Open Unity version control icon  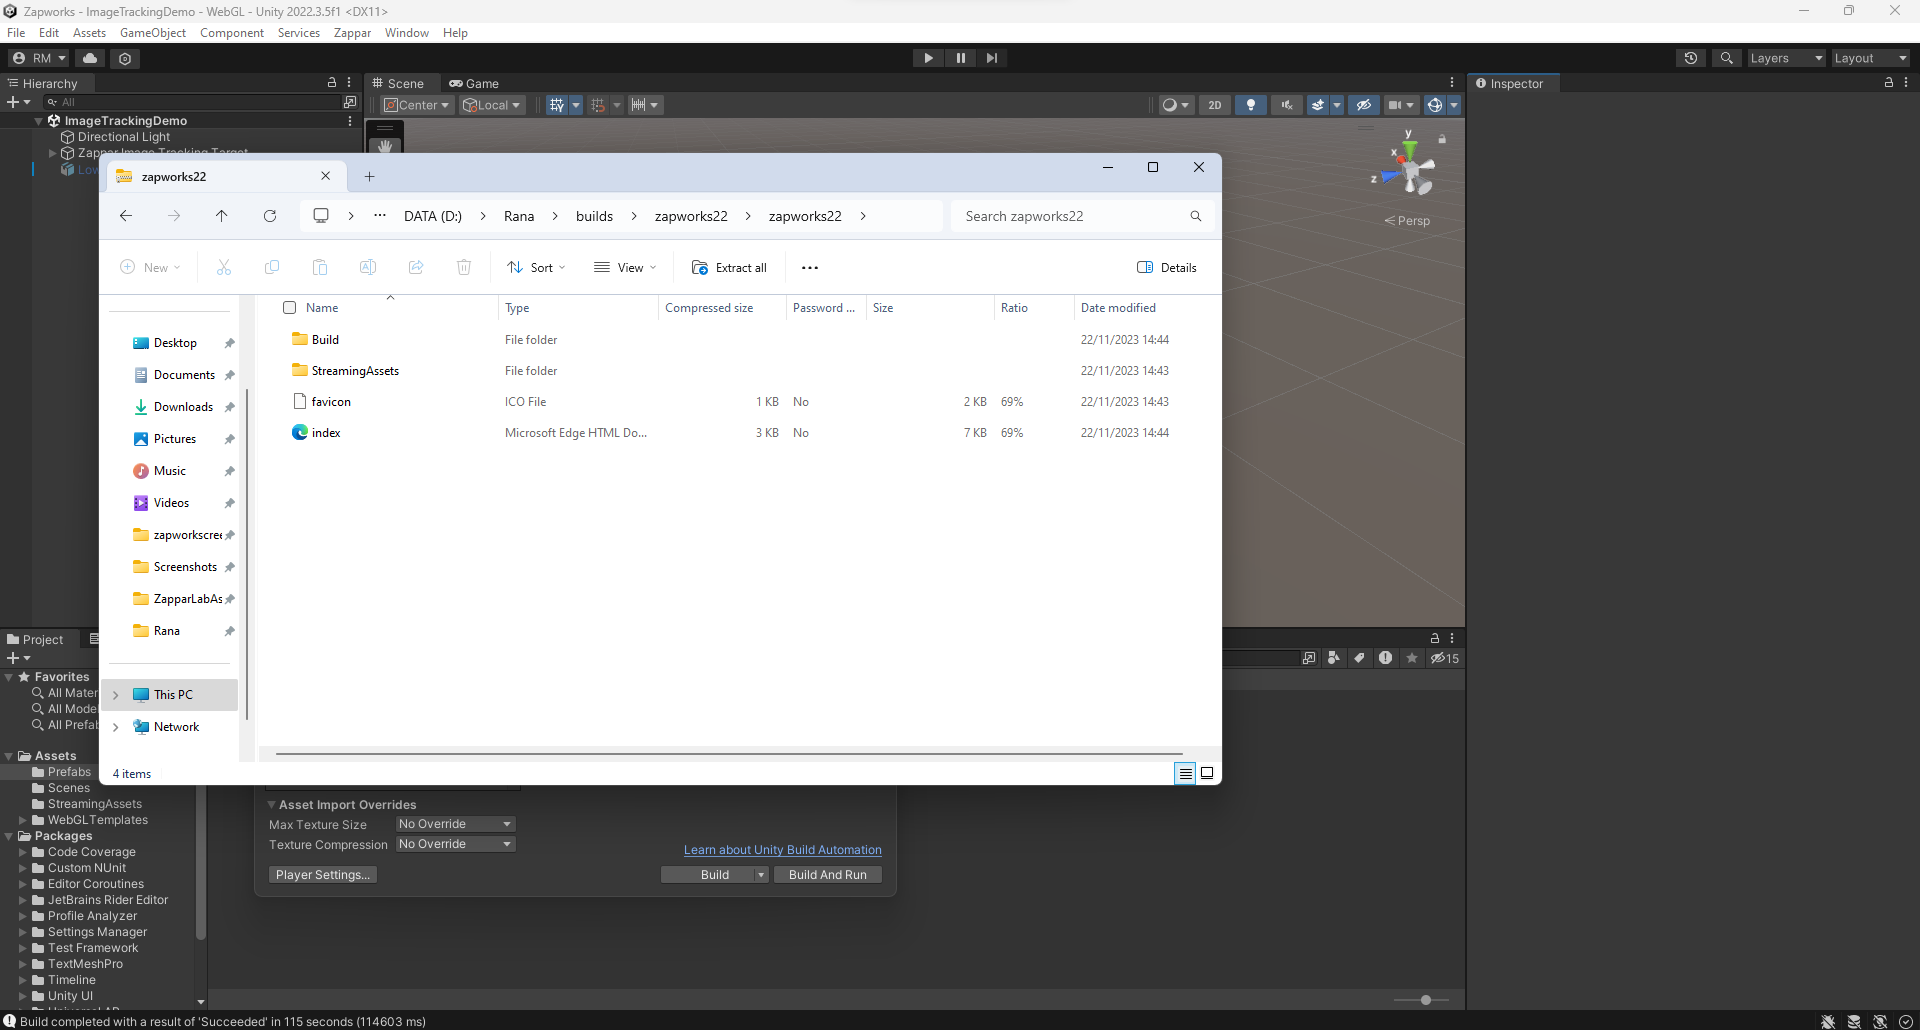point(125,58)
